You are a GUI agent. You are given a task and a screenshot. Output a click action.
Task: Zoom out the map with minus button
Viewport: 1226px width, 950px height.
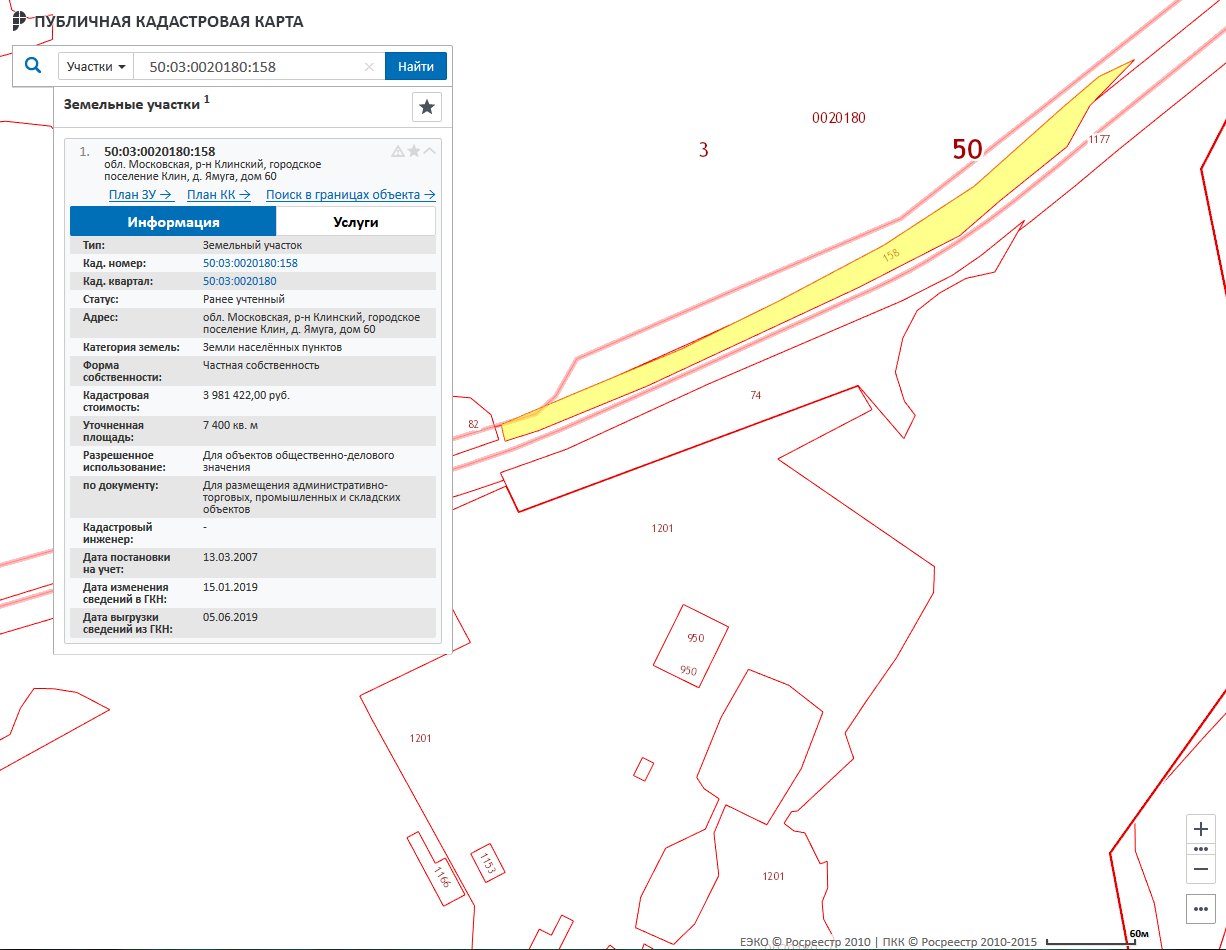point(1201,869)
